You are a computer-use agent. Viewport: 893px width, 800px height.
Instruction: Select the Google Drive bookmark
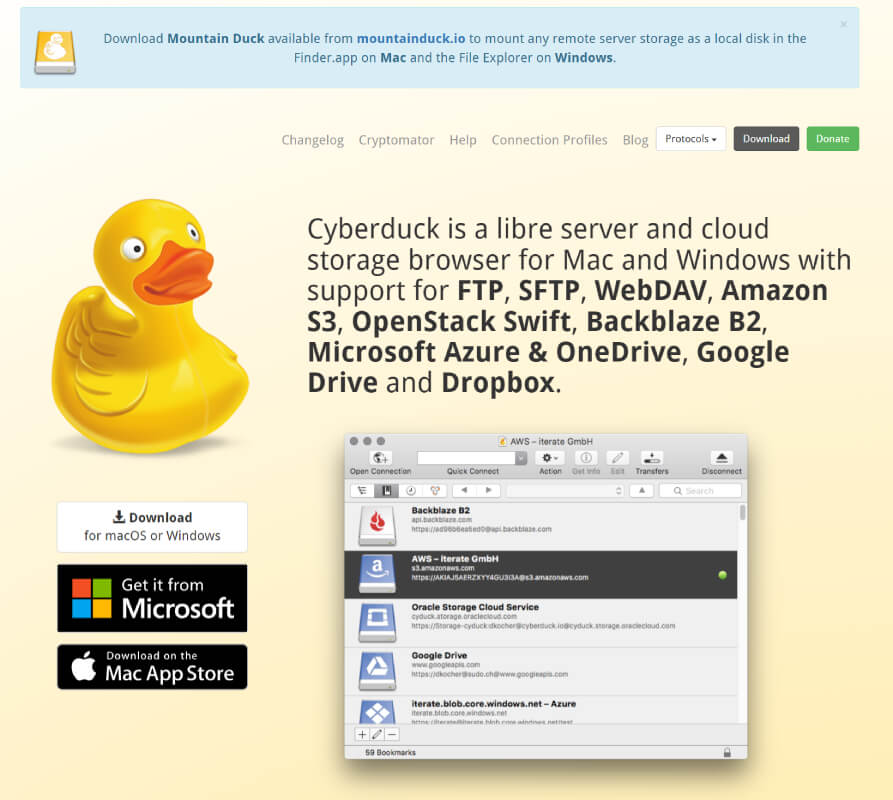tap(540, 671)
